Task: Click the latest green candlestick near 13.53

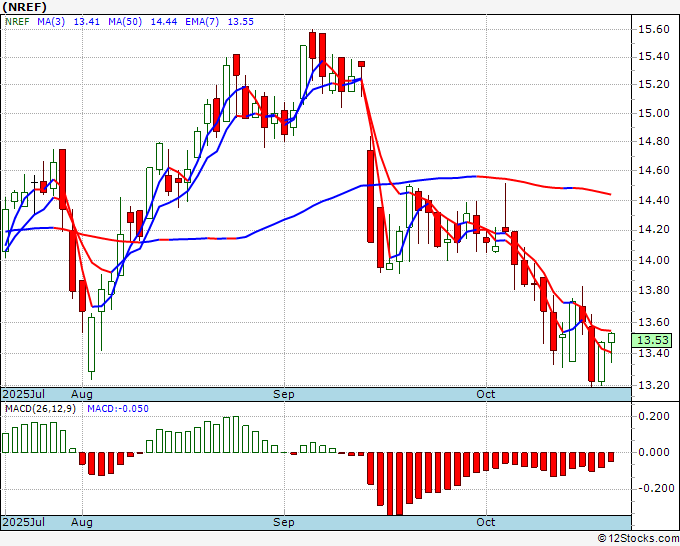Action: (611, 338)
